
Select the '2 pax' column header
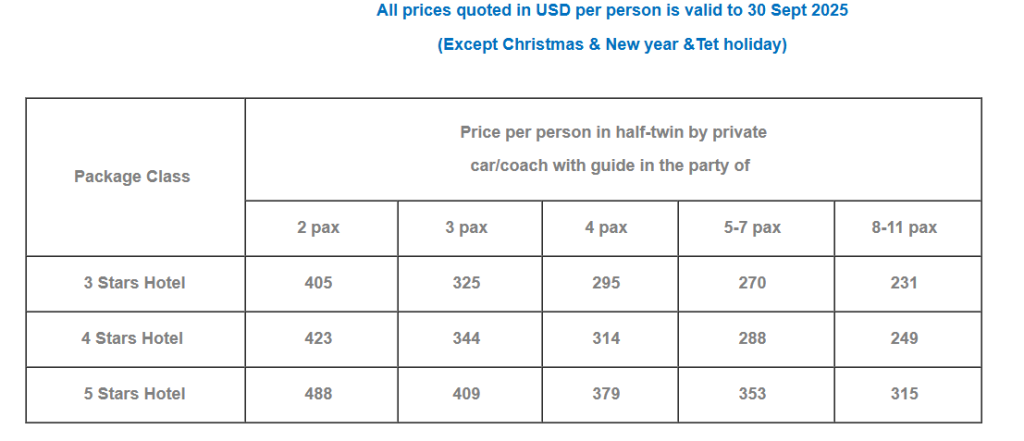[319, 228]
